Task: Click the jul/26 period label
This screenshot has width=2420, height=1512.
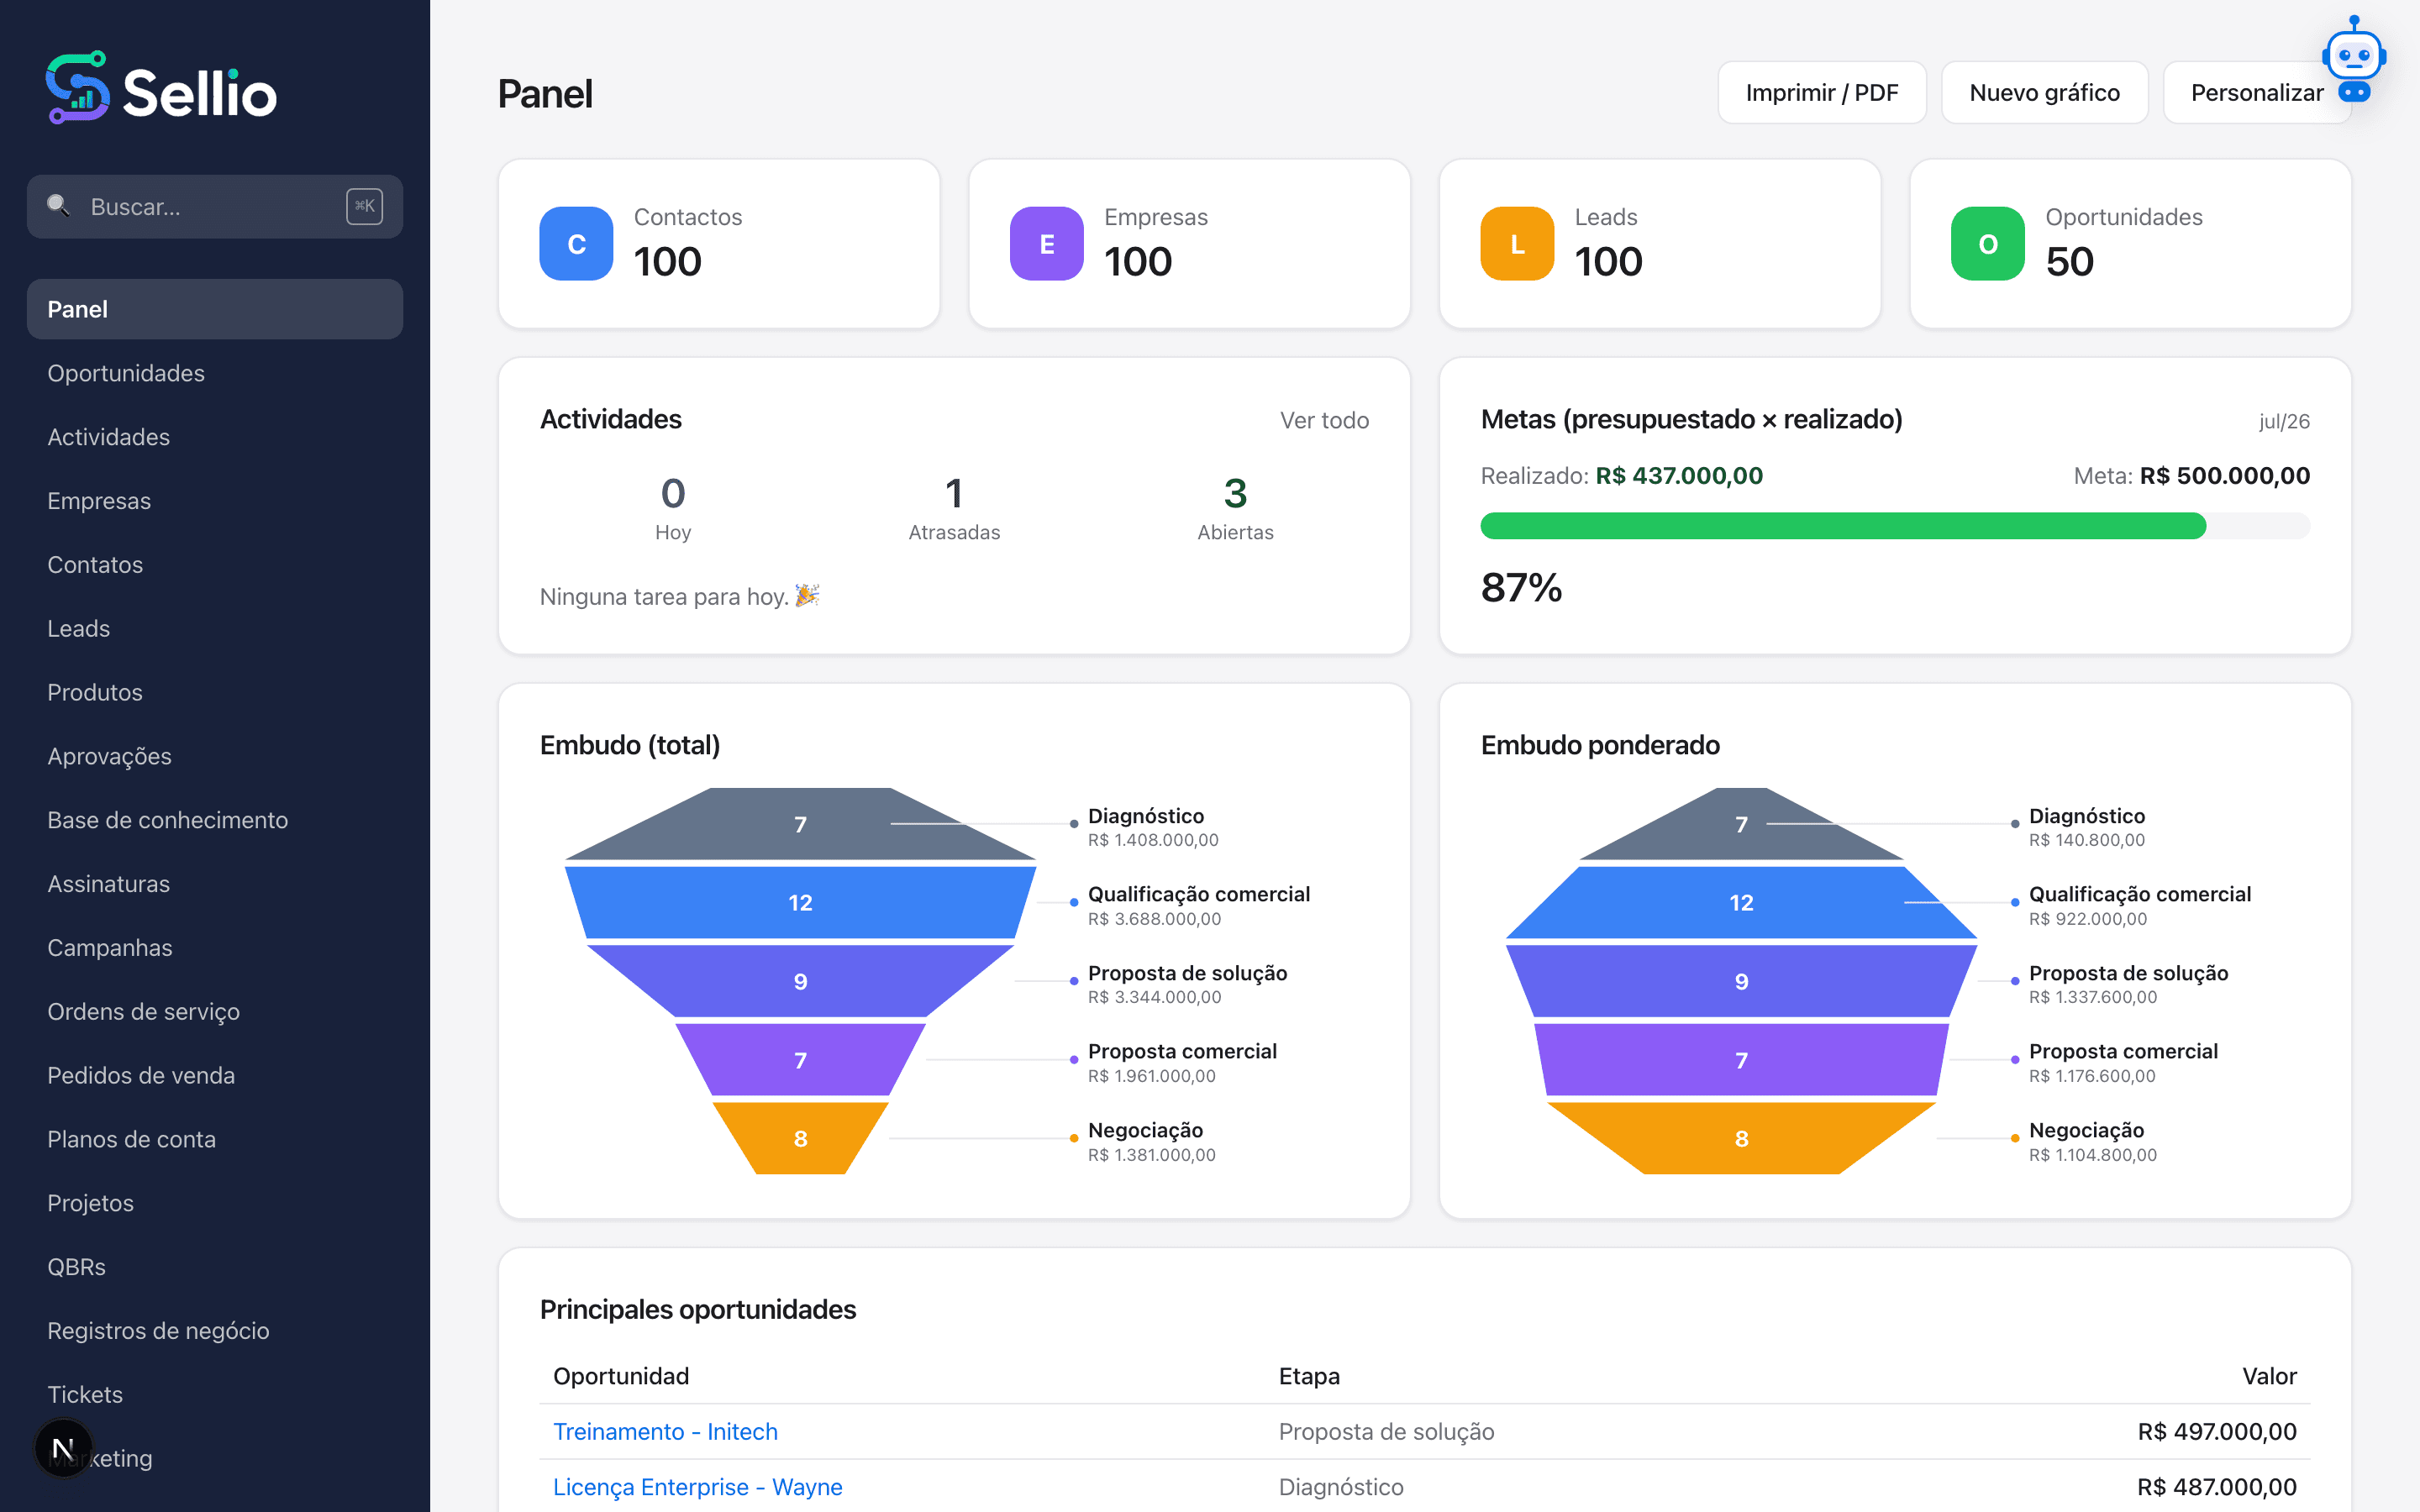Action: coord(2284,421)
